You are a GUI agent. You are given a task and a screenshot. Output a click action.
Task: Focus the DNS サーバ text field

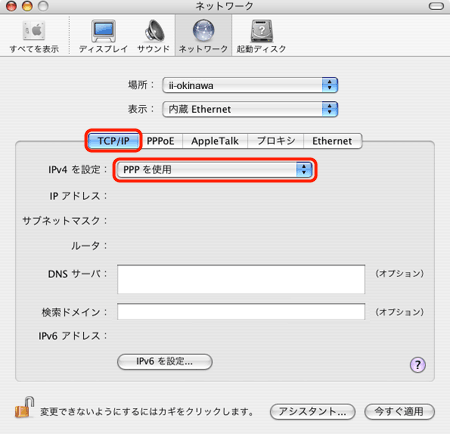pyautogui.click(x=241, y=279)
